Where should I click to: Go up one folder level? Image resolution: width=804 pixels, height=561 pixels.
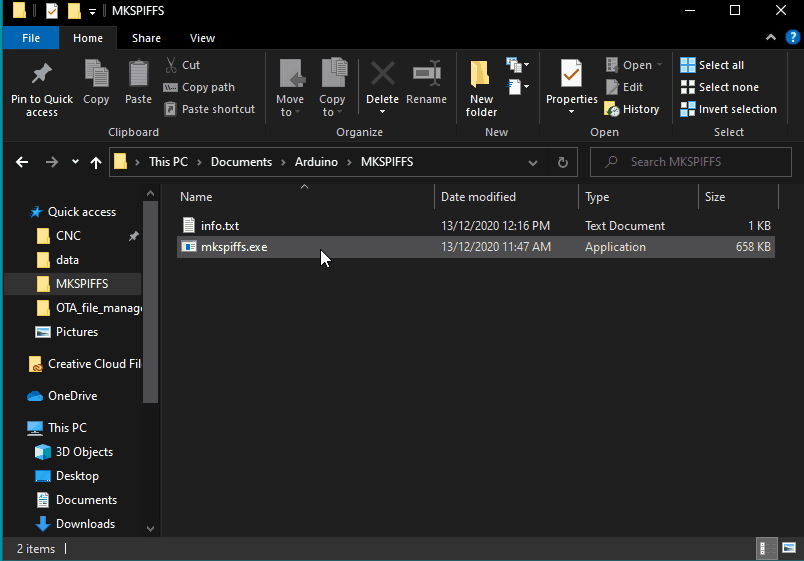(96, 163)
